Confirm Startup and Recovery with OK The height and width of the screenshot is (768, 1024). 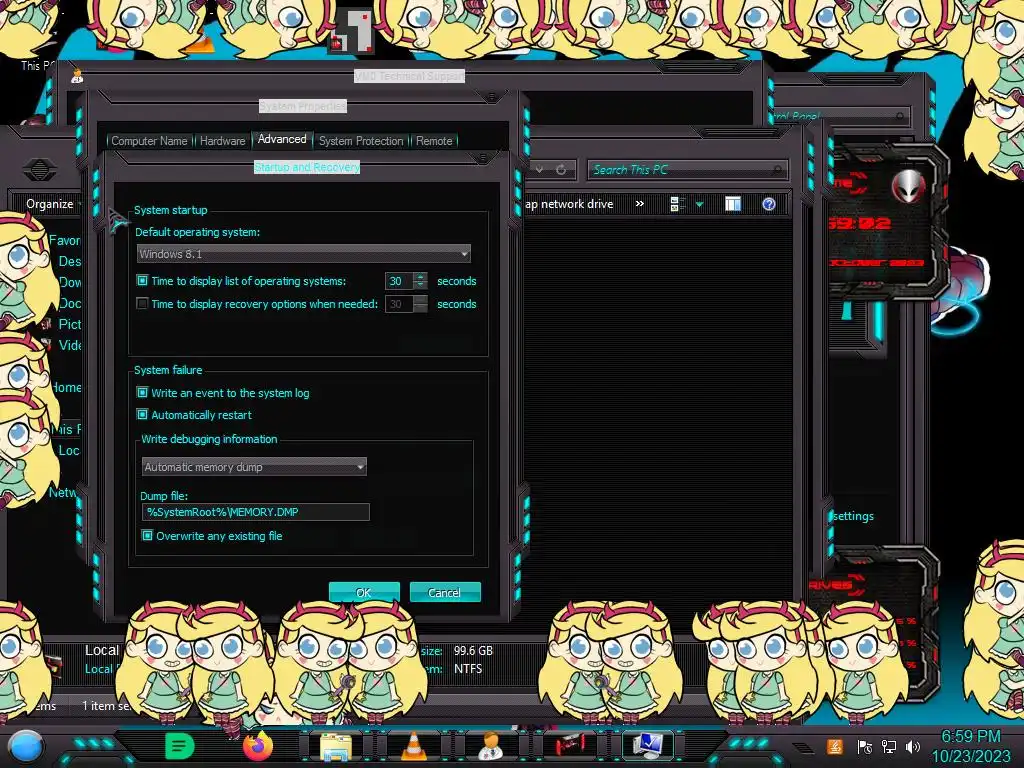click(364, 592)
